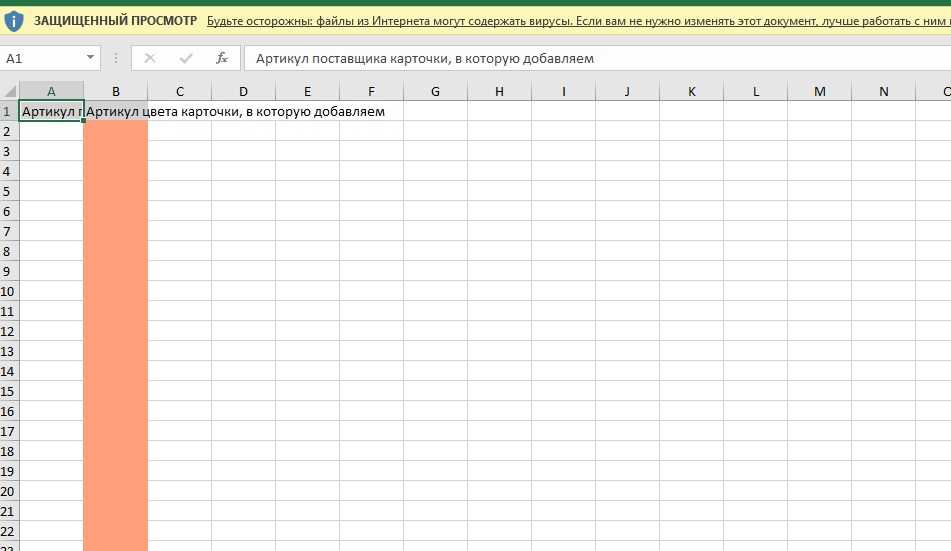Click cell B1 containing 'Артикул цвета карточки'
This screenshot has width=951, height=551.
point(116,111)
